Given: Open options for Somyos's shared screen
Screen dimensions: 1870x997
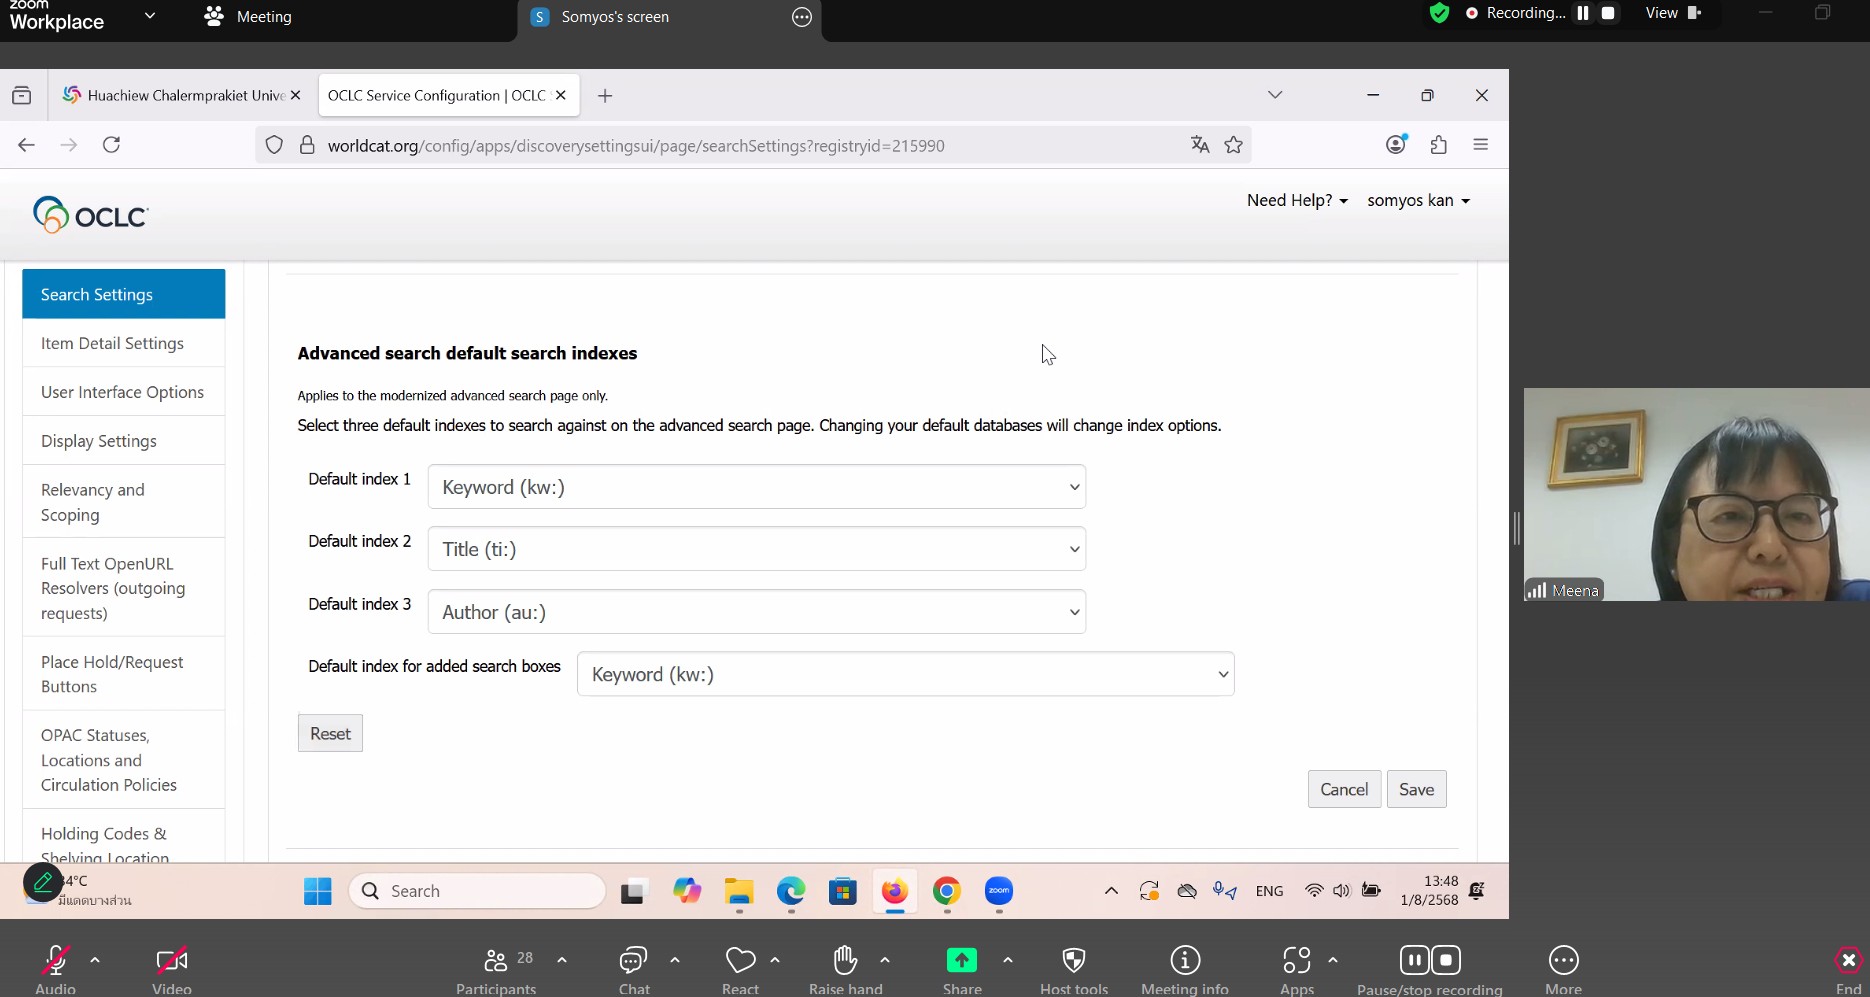Looking at the screenshot, I should click(802, 17).
